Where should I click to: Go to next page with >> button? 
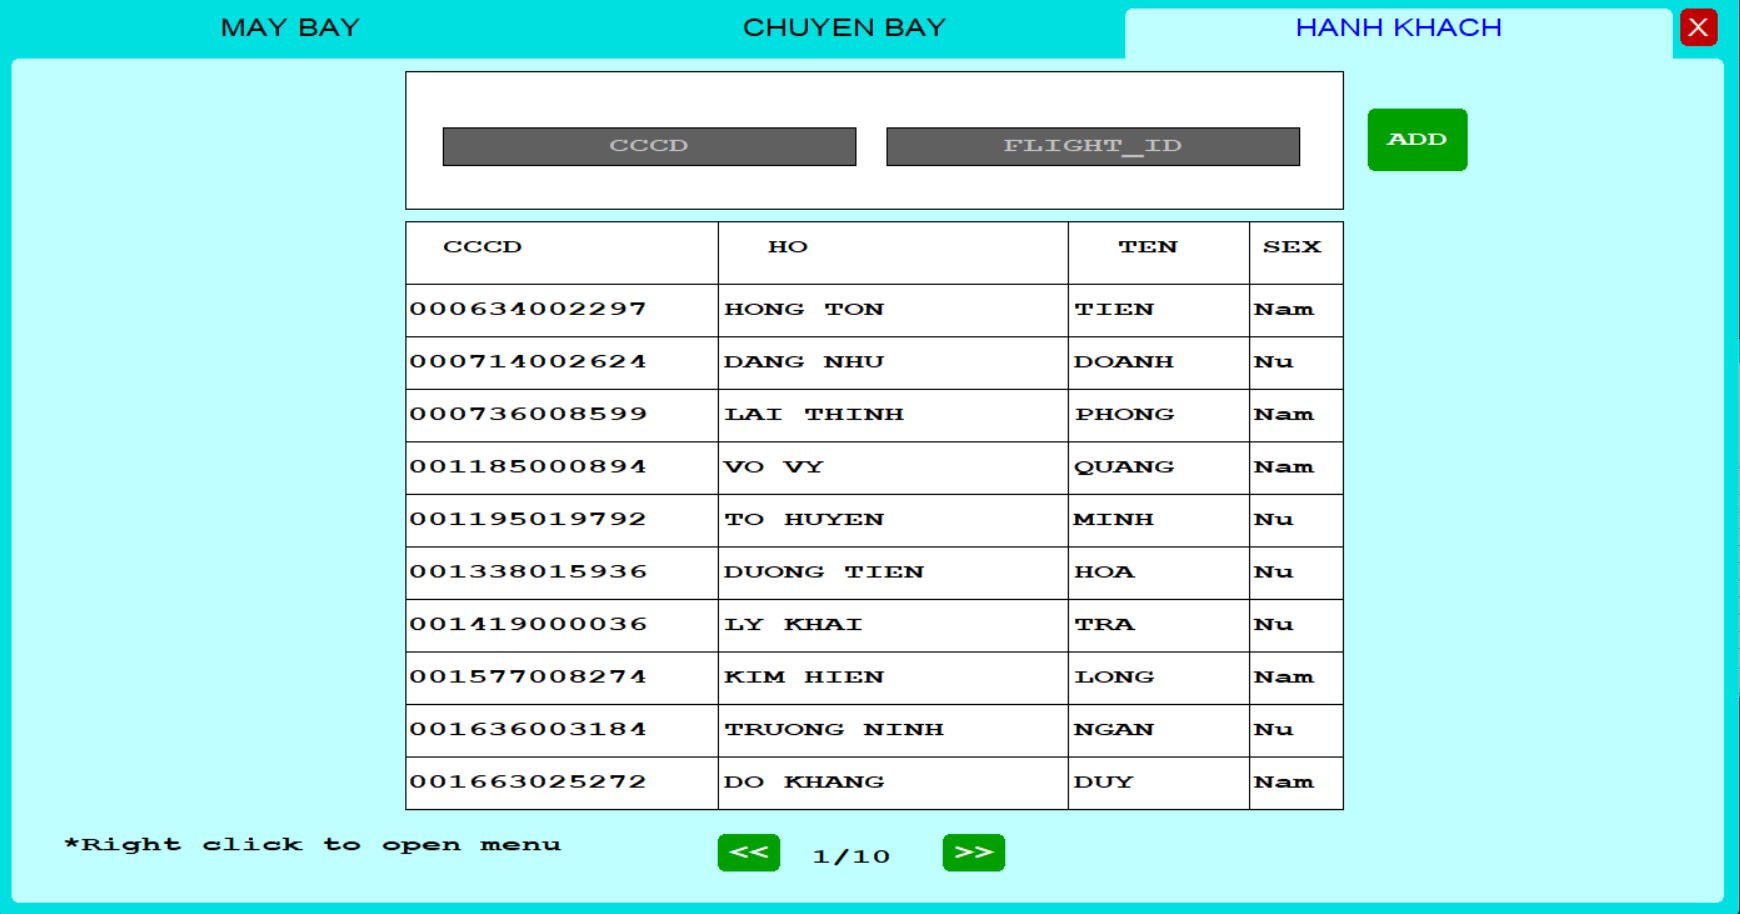click(973, 853)
